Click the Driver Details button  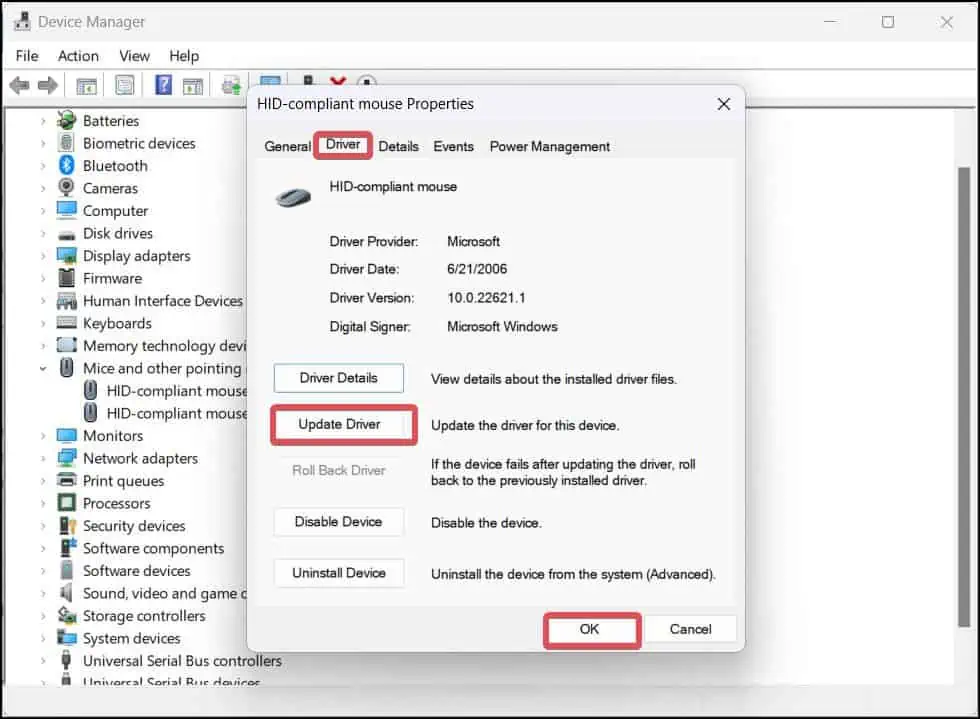pyautogui.click(x=339, y=378)
